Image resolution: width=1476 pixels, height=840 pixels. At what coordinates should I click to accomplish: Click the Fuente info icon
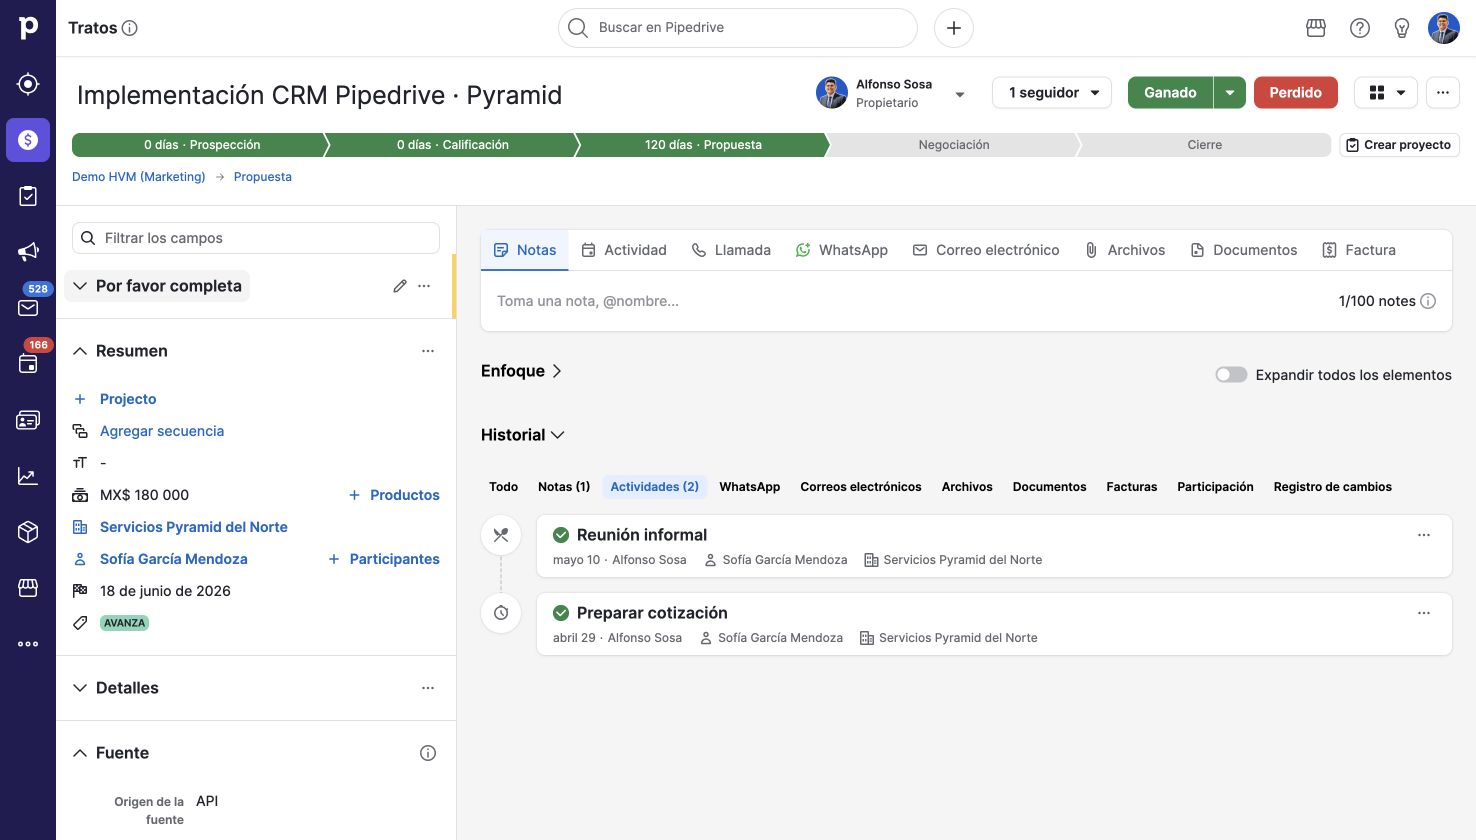coord(428,753)
